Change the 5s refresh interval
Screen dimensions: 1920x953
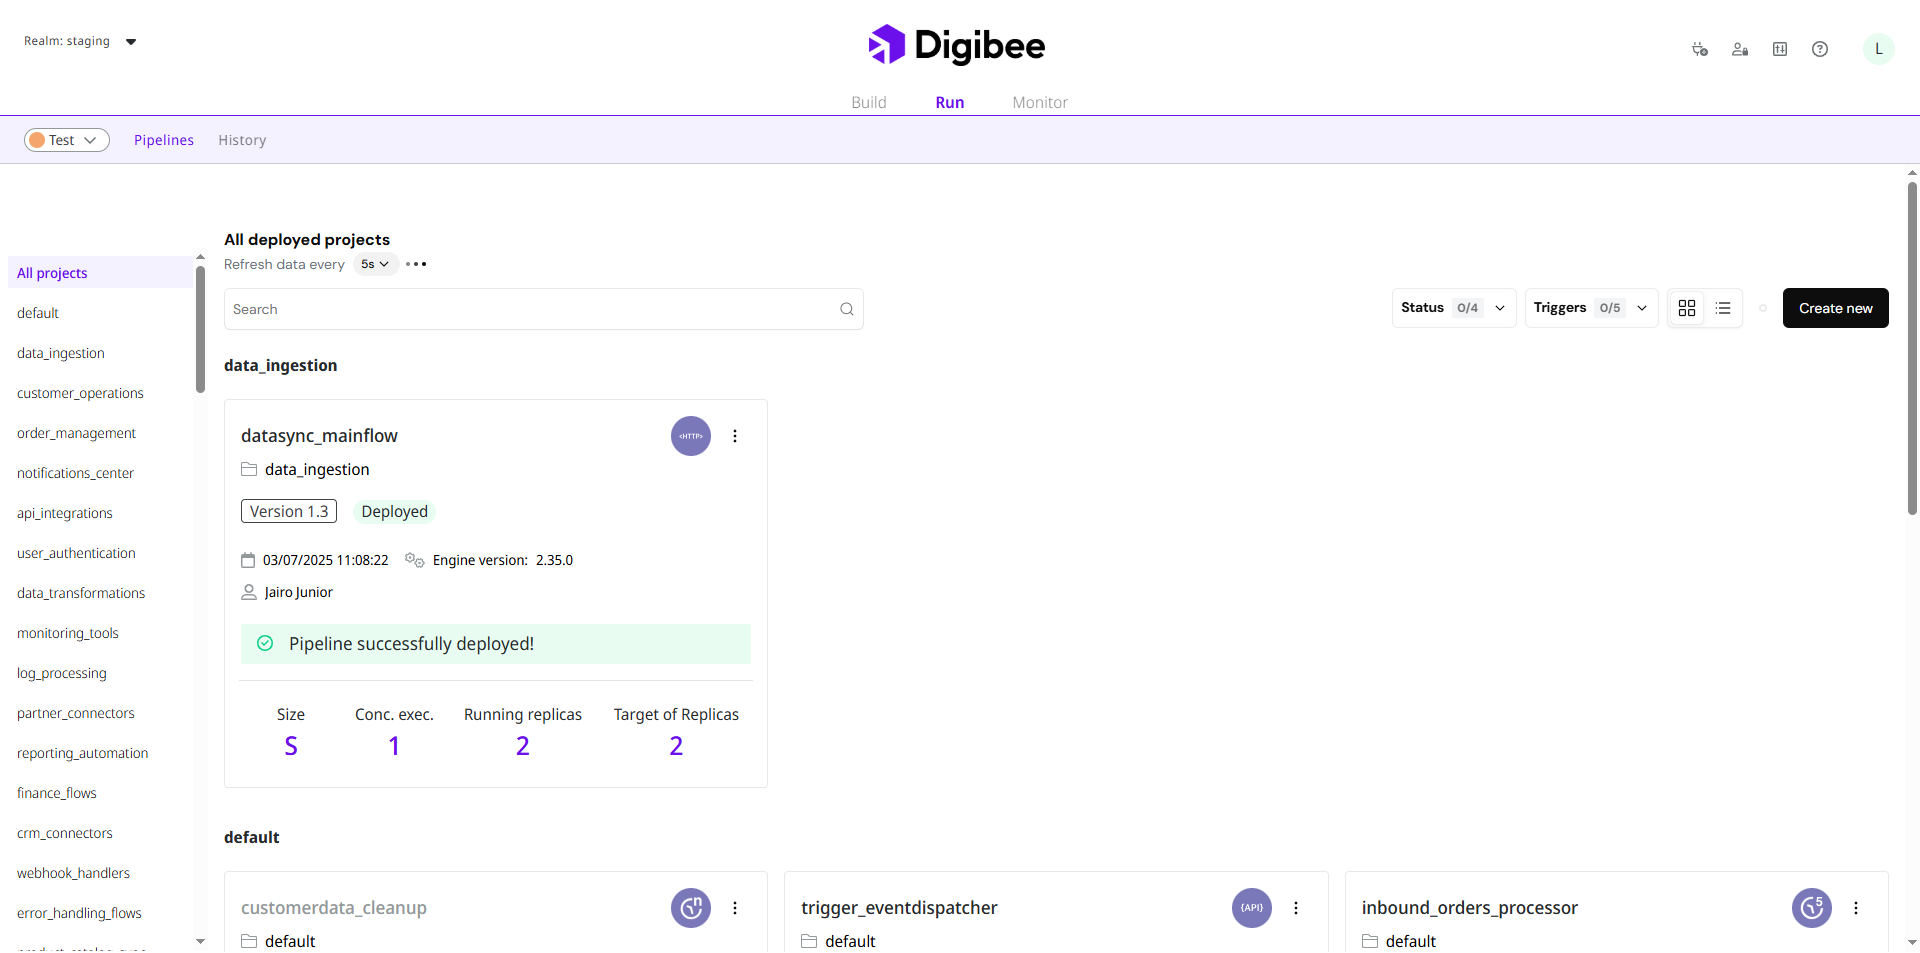coord(375,264)
